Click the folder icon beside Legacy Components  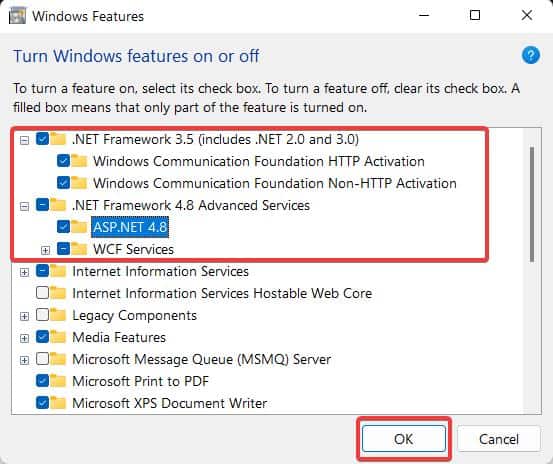pos(58,315)
